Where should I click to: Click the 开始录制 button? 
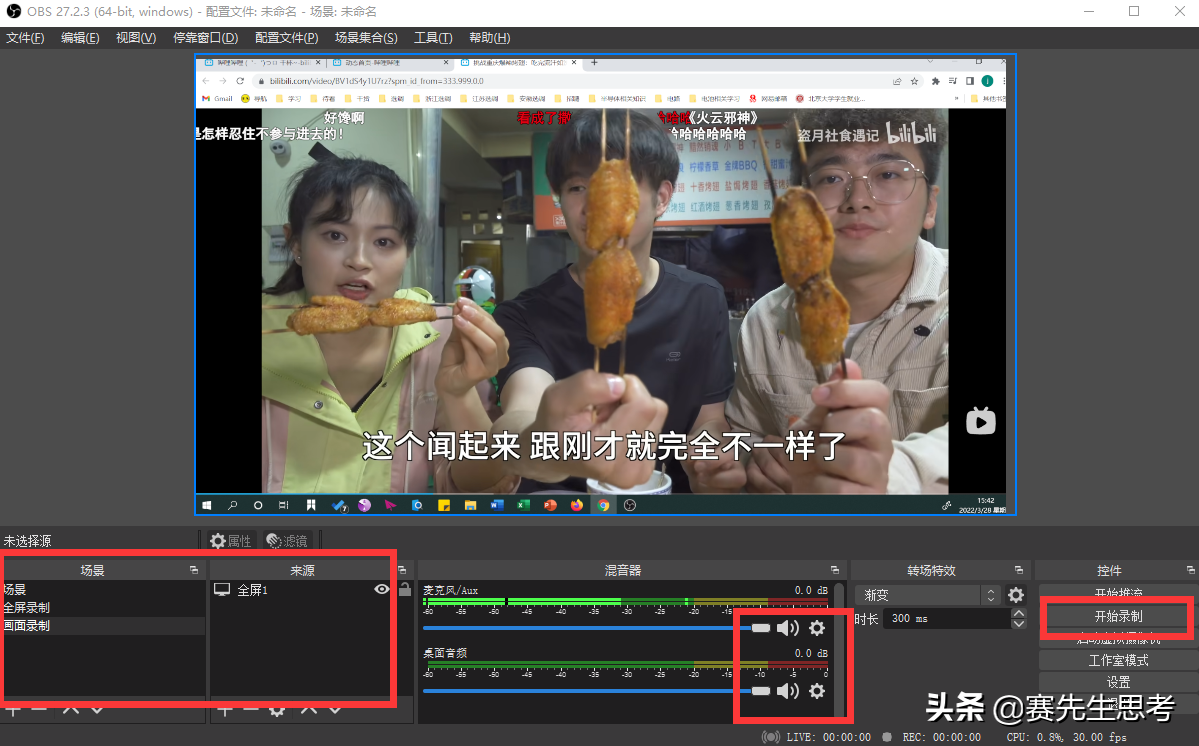click(x=1118, y=616)
